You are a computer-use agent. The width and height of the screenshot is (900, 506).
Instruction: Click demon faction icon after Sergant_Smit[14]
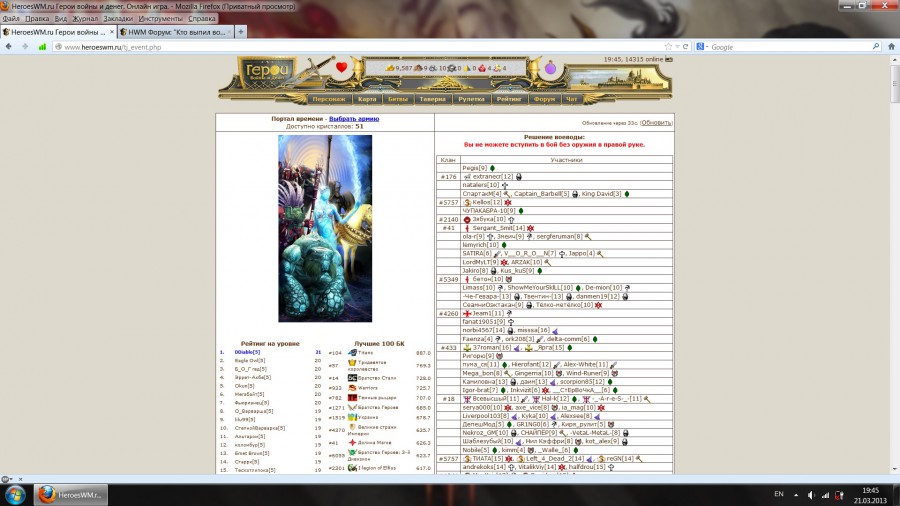[x=530, y=228]
